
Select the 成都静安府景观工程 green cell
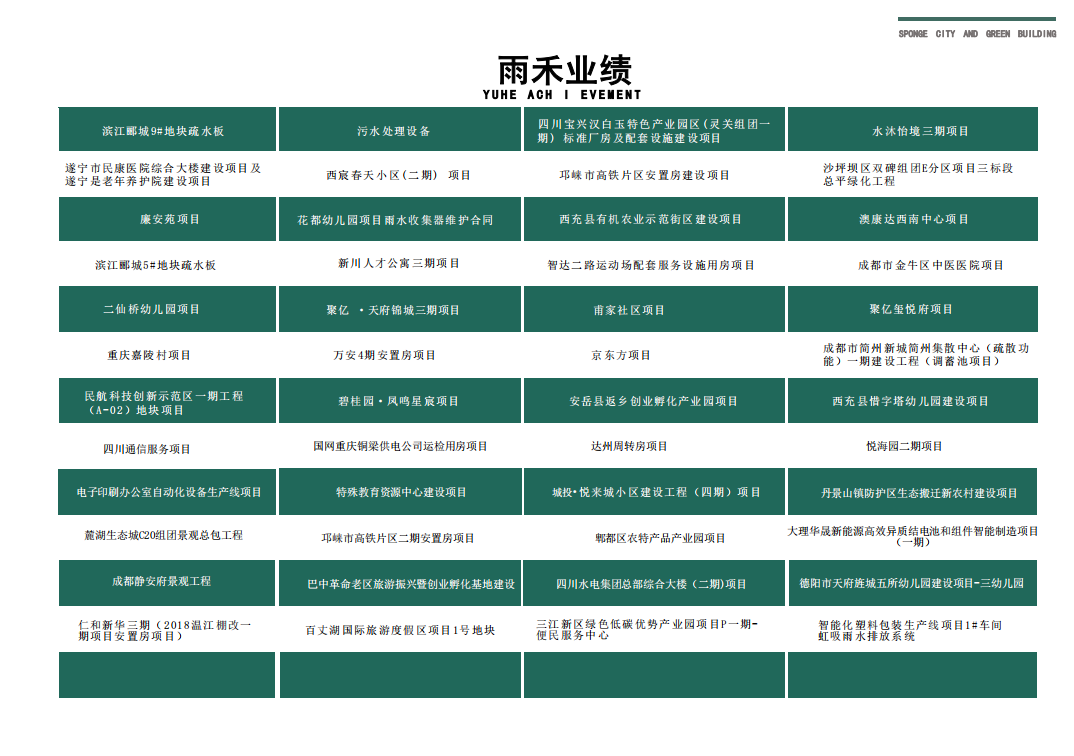click(167, 582)
